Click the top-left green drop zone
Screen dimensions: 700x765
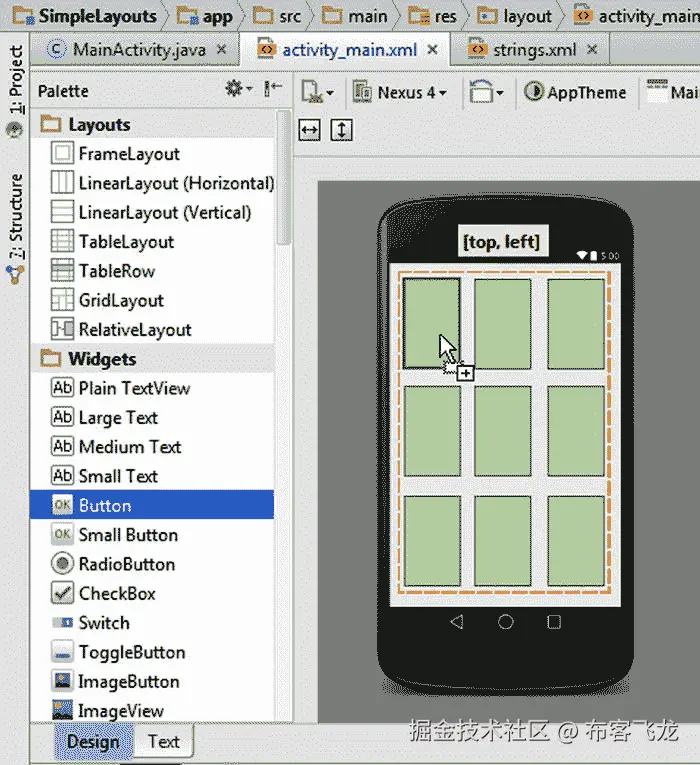(432, 323)
